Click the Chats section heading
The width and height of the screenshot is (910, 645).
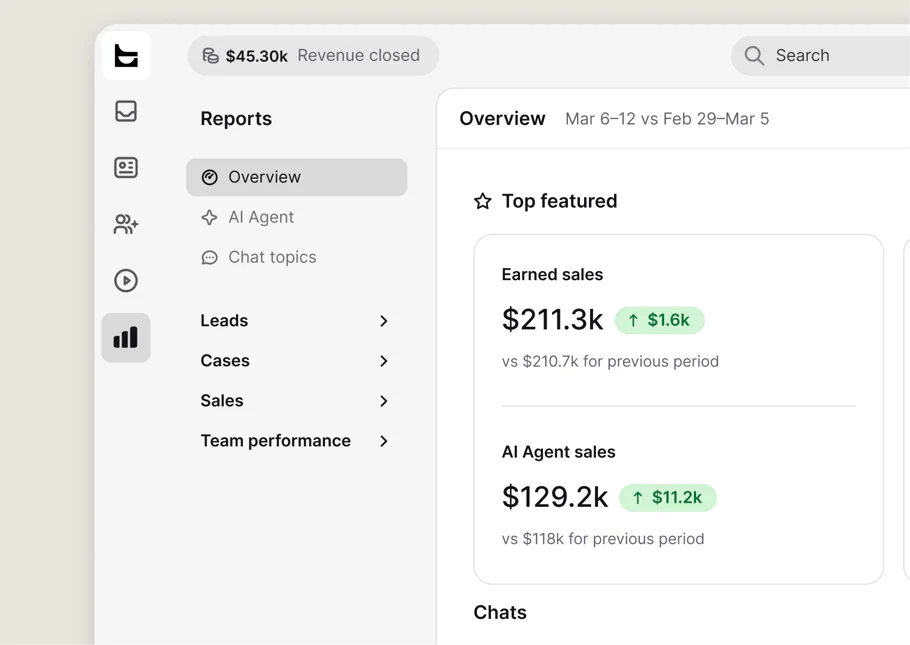click(500, 612)
